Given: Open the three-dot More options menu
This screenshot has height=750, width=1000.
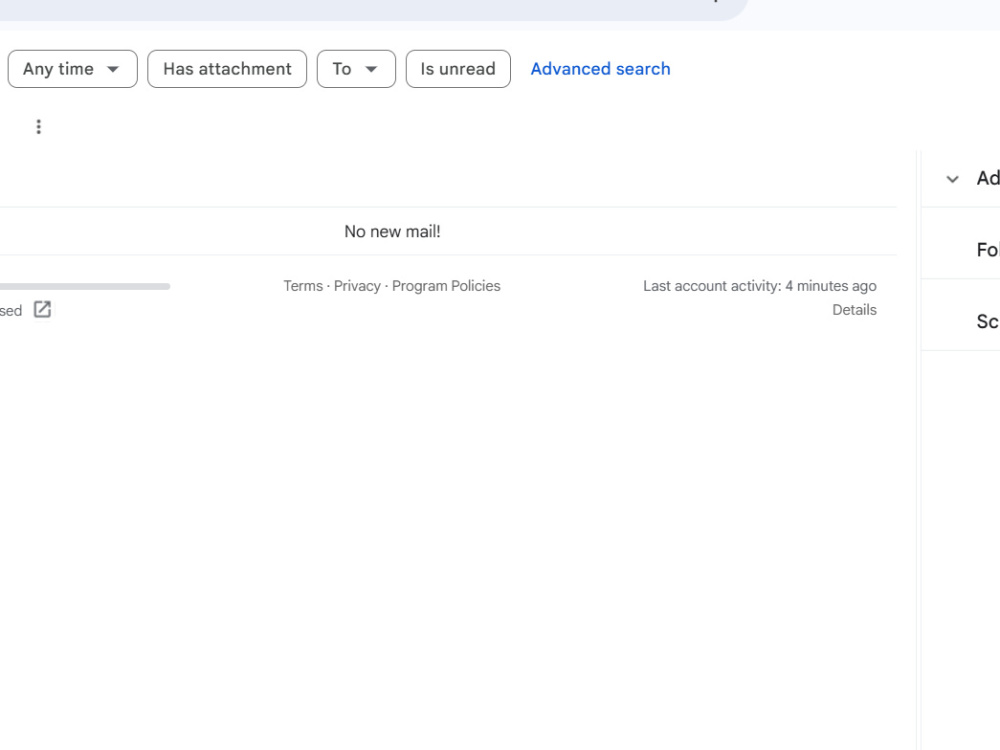Looking at the screenshot, I should pos(39,127).
